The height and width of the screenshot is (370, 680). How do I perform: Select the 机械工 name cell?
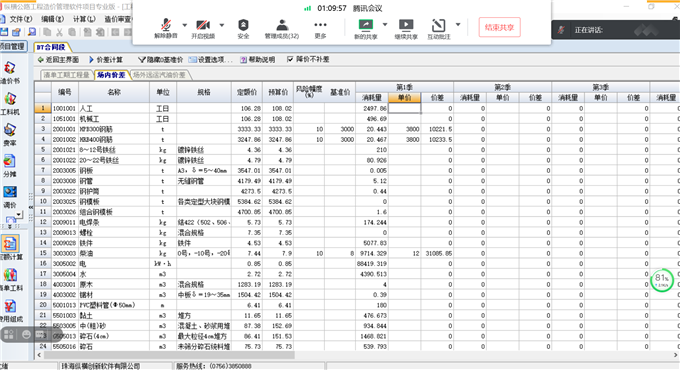click(x=114, y=119)
